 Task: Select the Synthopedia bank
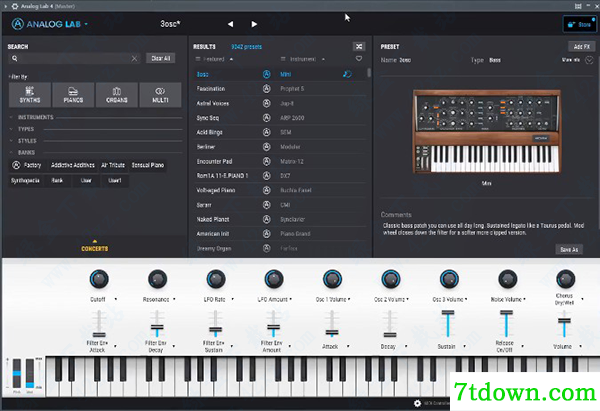[x=25, y=180]
